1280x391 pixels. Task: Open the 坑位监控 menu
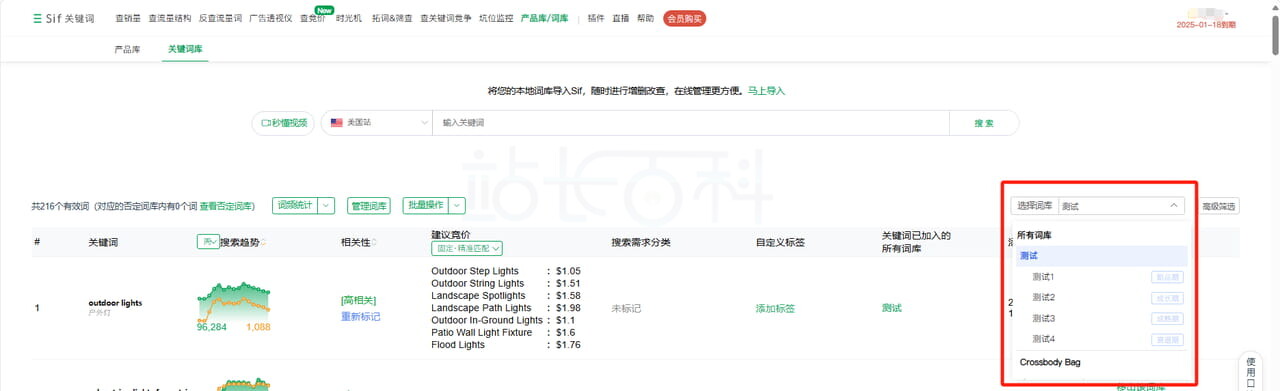496,18
